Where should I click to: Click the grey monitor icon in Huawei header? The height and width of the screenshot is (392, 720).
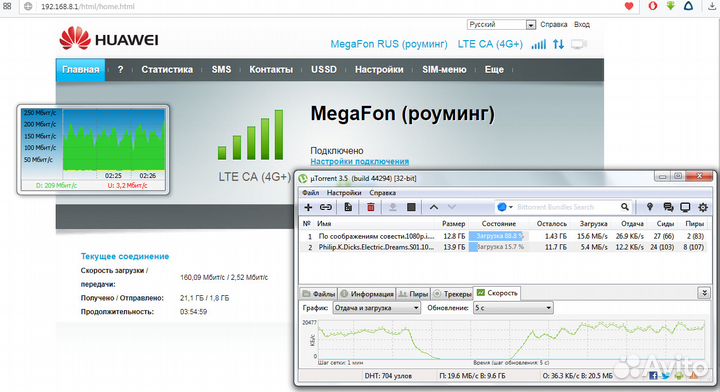579,44
